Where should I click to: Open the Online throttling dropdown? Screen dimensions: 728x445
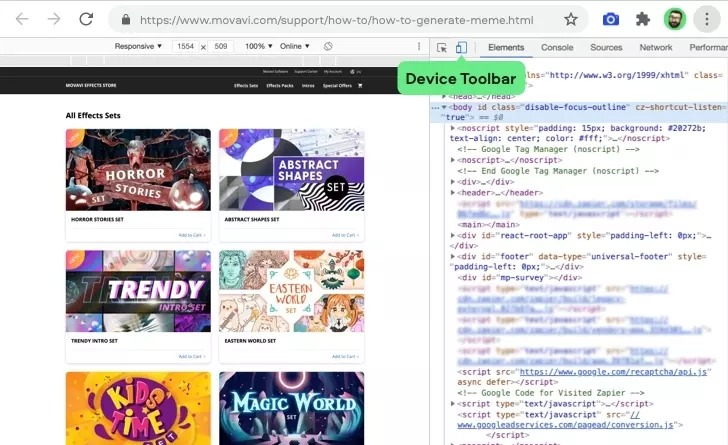coord(294,46)
